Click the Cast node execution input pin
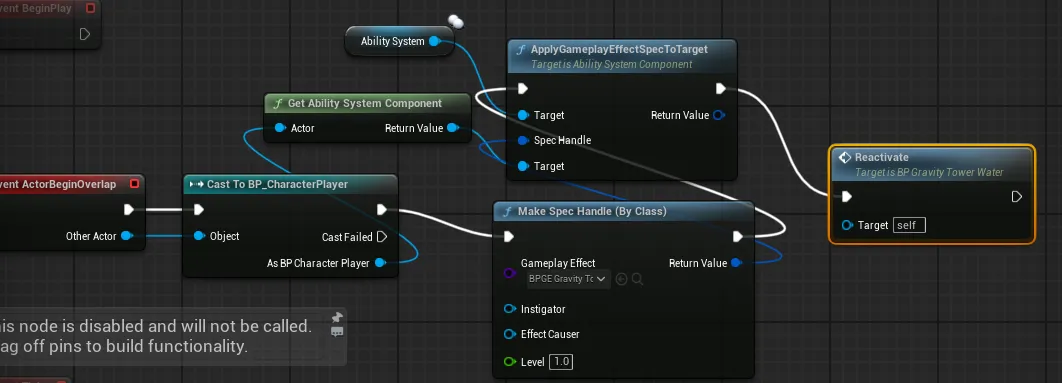 198,209
